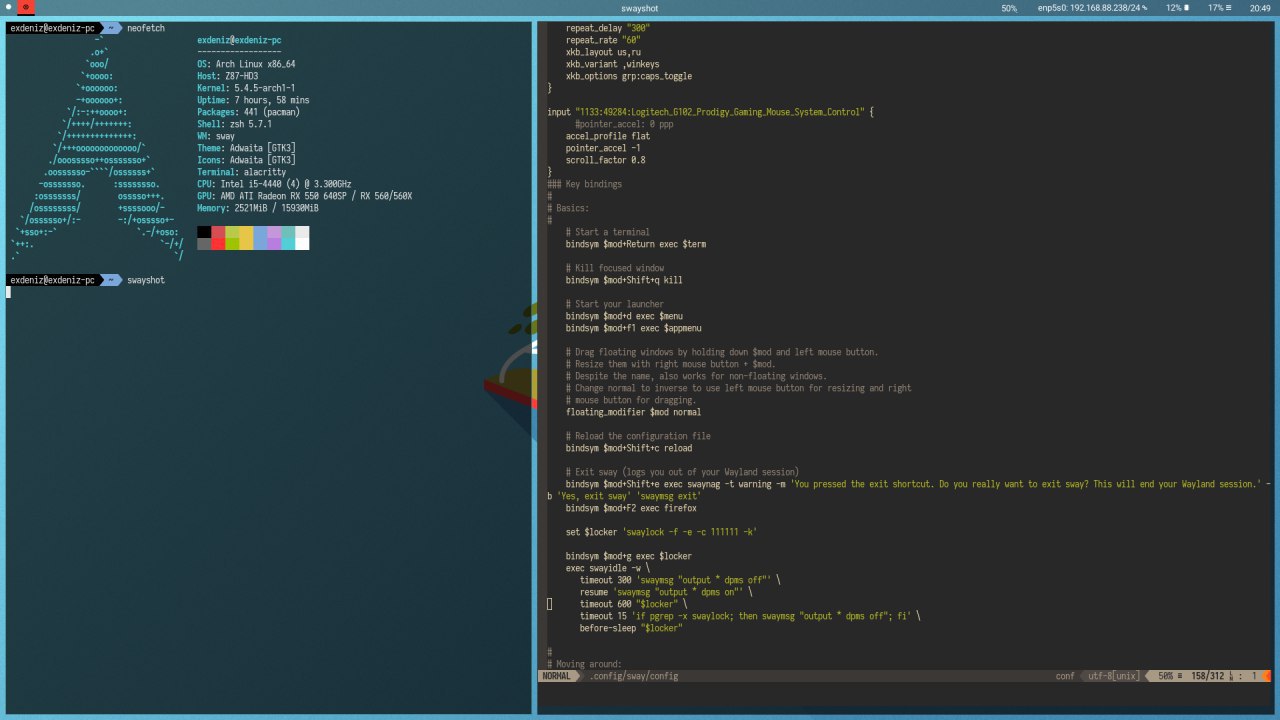1280x720 pixels.
Task: Click the 'scroll_factor 0.8' line
Action: tap(605, 160)
